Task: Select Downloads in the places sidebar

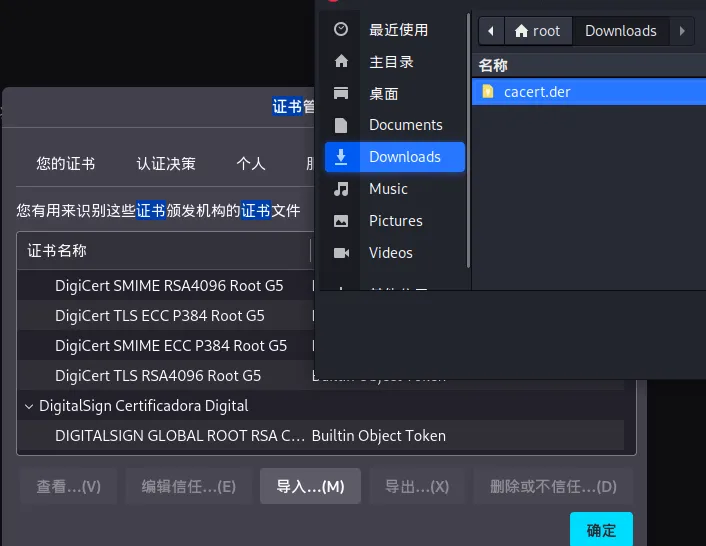Action: coord(395,157)
